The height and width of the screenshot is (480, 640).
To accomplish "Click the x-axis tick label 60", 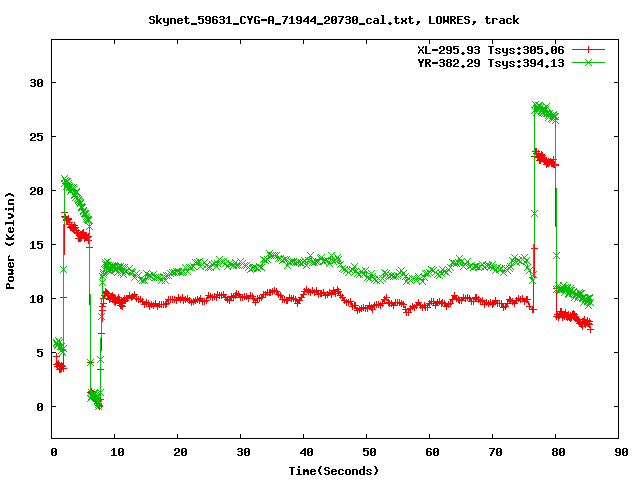I will 433,452.
